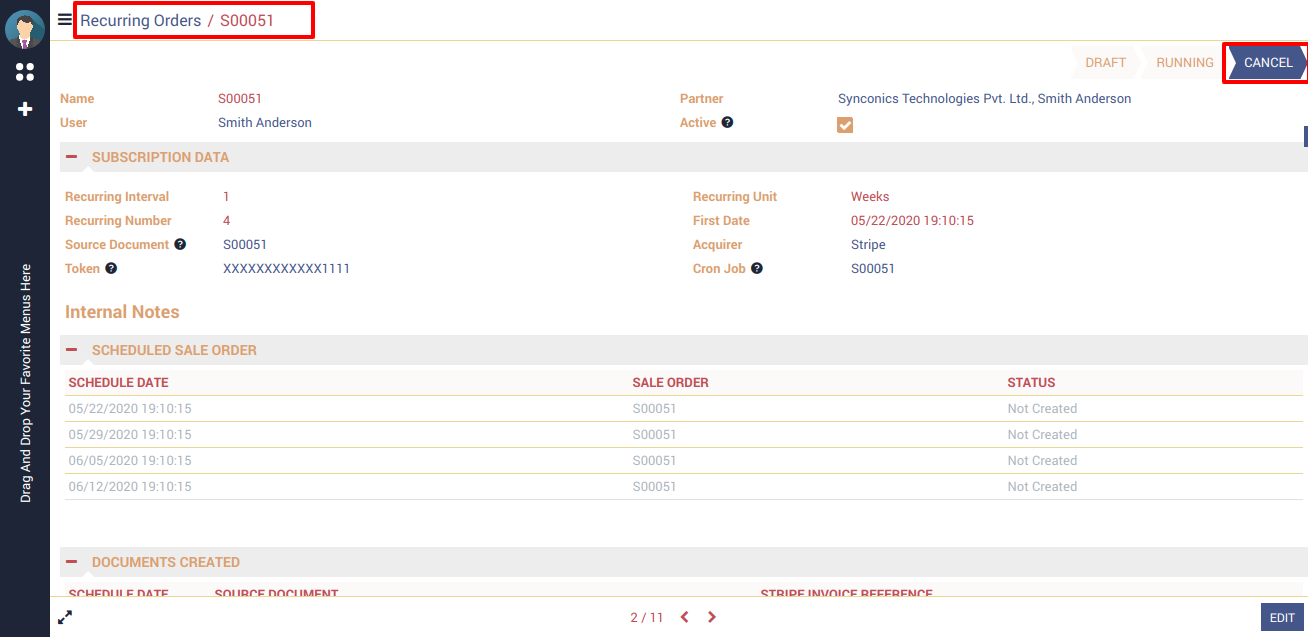Viewport: 1308px width, 637px height.
Task: Click the Cron Job help icon
Action: pos(757,268)
